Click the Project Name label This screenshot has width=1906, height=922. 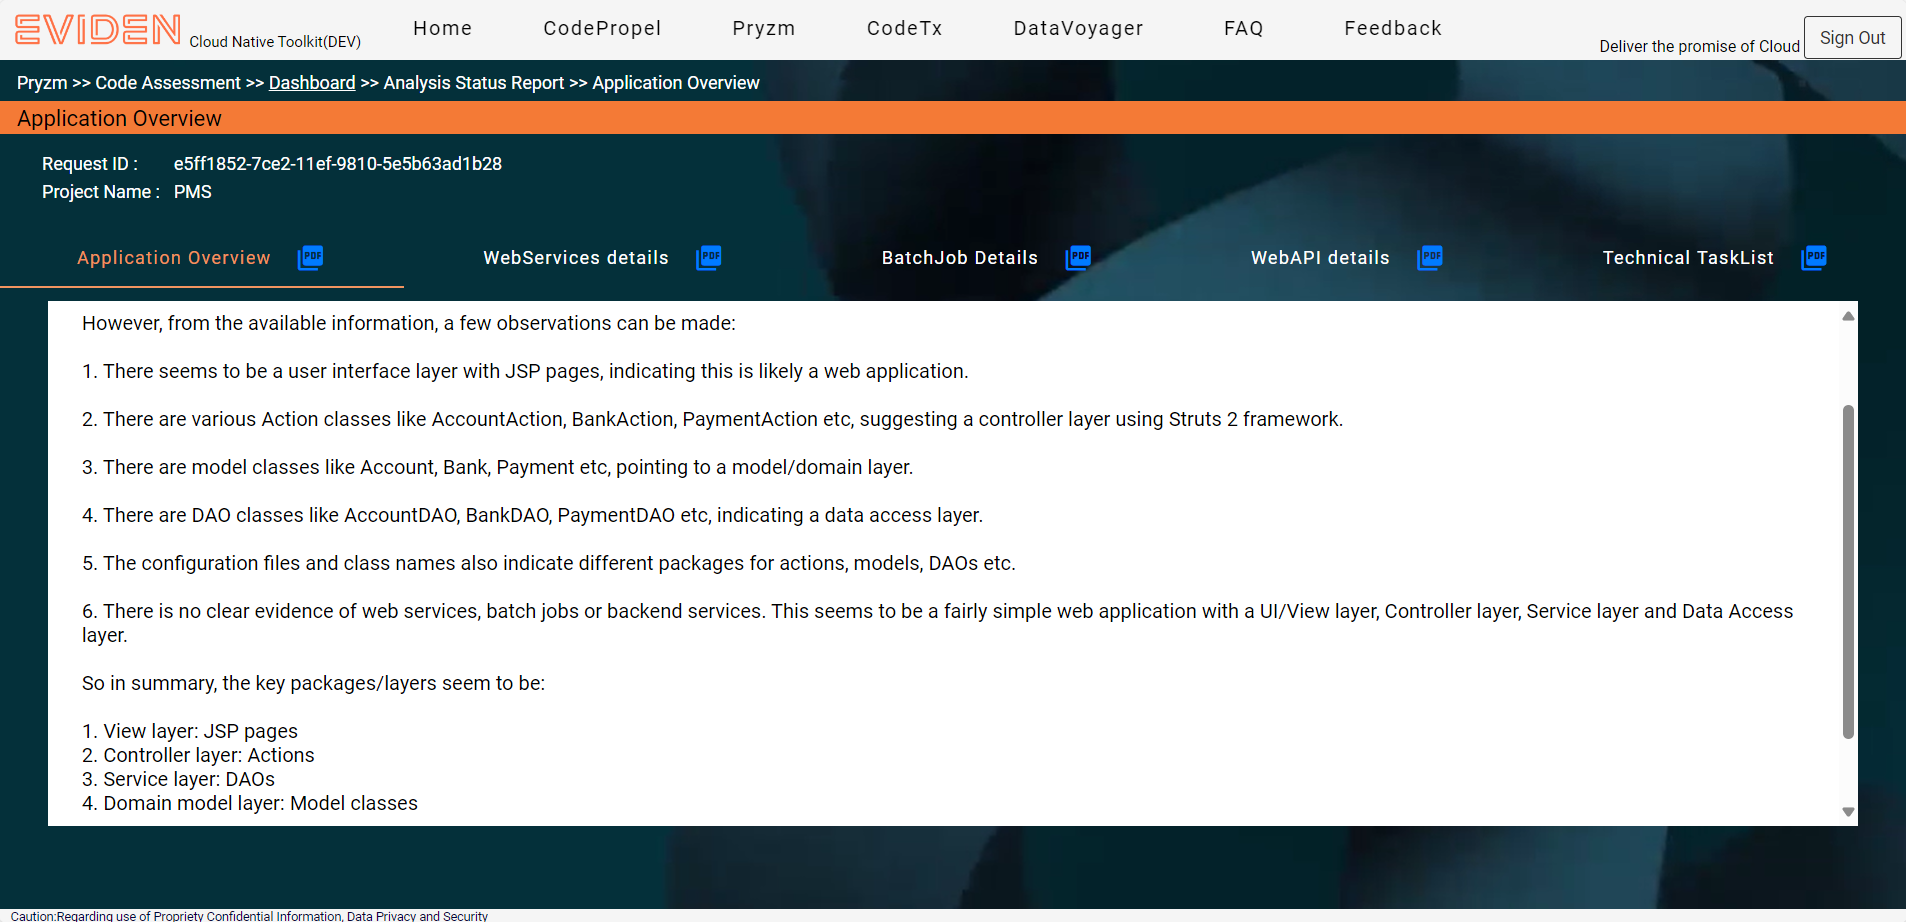point(101,192)
